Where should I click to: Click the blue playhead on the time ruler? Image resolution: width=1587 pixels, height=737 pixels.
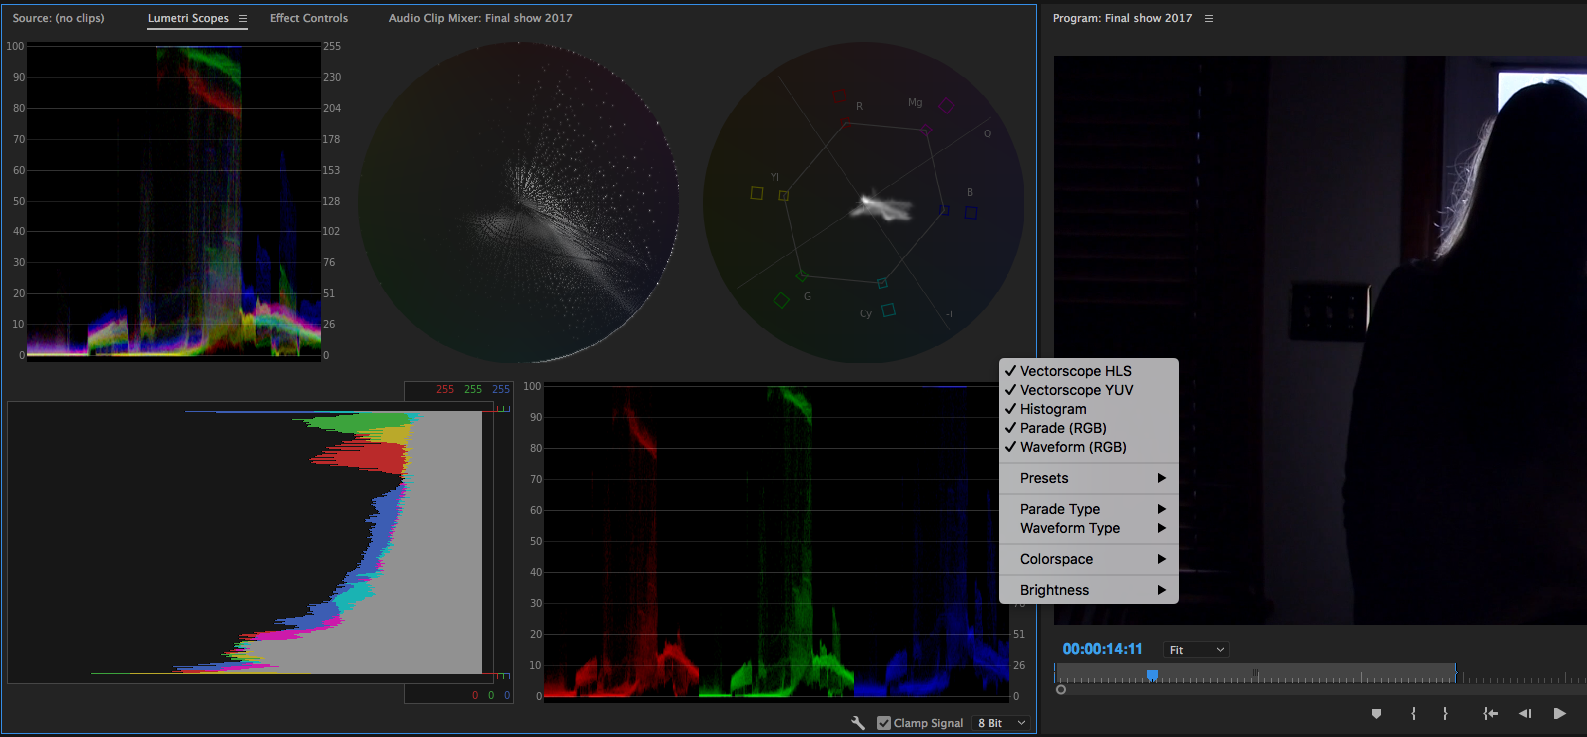1152,676
